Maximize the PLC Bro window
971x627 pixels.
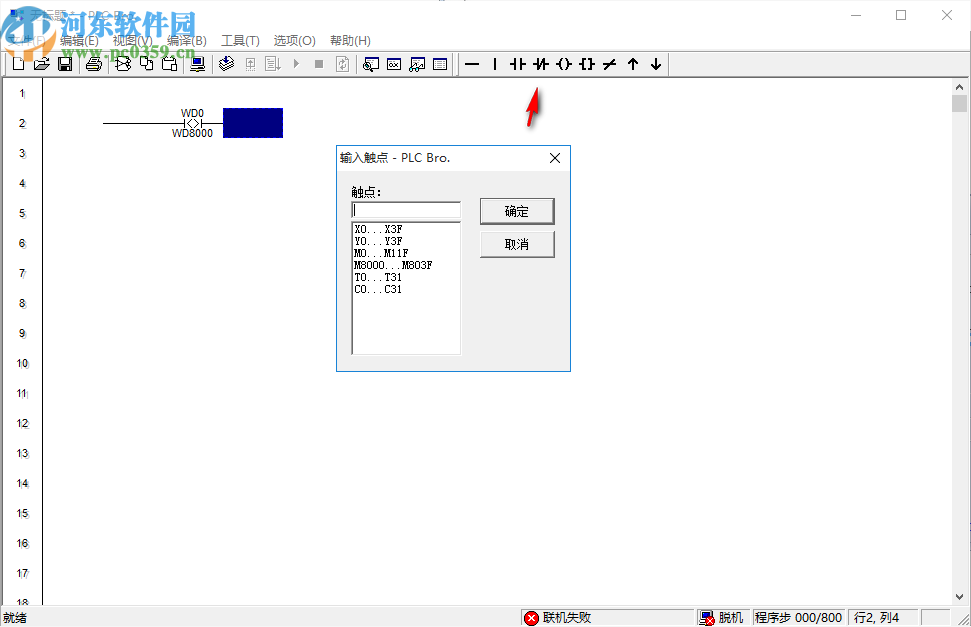(901, 15)
